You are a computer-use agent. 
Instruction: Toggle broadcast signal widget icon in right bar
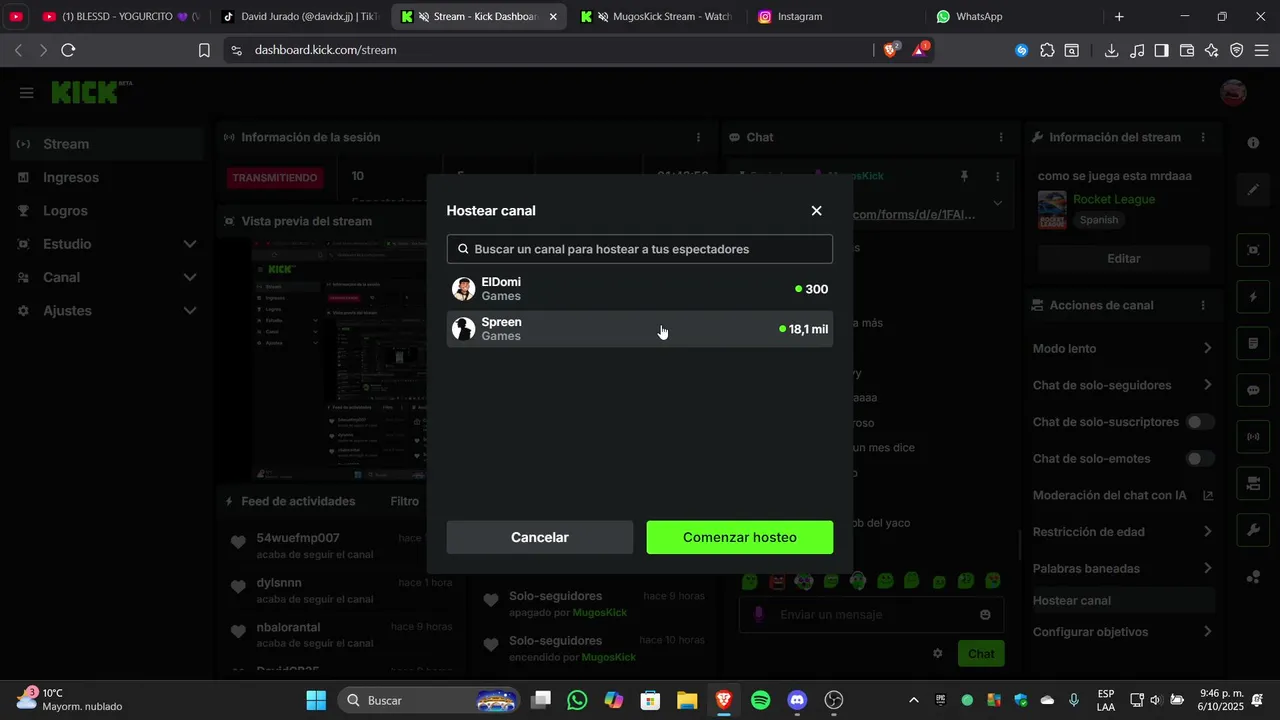point(1253,437)
